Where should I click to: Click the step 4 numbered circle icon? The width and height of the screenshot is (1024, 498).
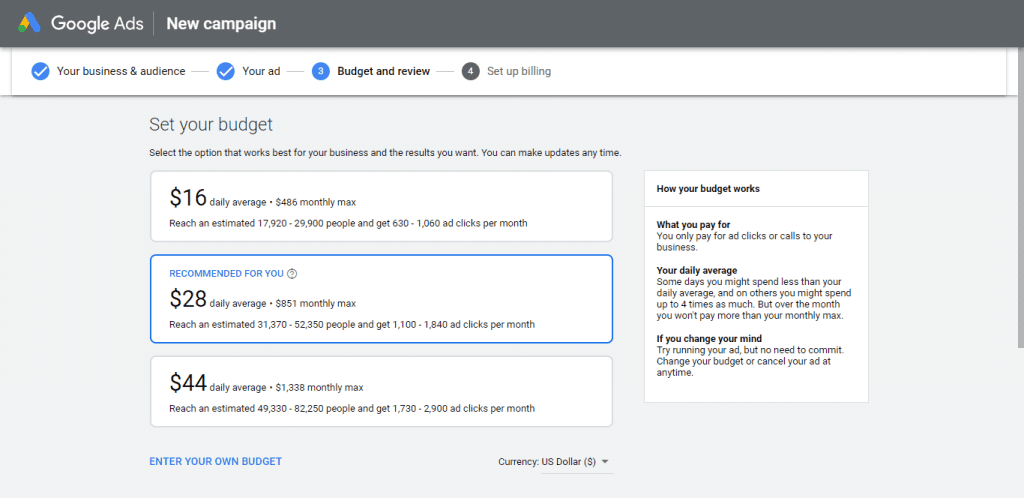[470, 71]
